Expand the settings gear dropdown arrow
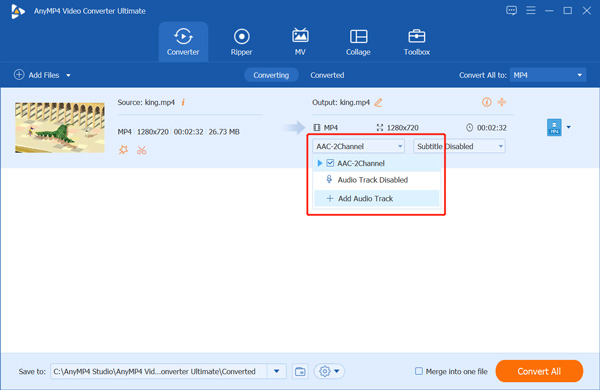 pos(337,371)
